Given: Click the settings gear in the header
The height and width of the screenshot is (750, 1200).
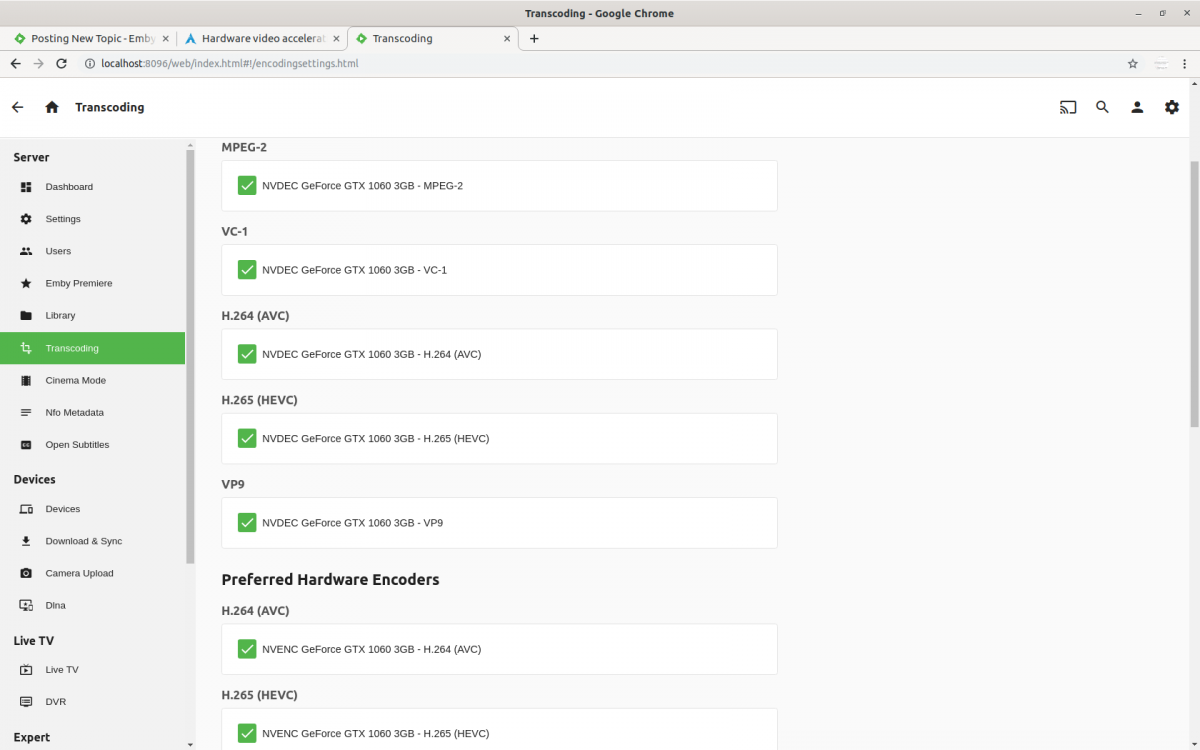Looking at the screenshot, I should click(1171, 107).
